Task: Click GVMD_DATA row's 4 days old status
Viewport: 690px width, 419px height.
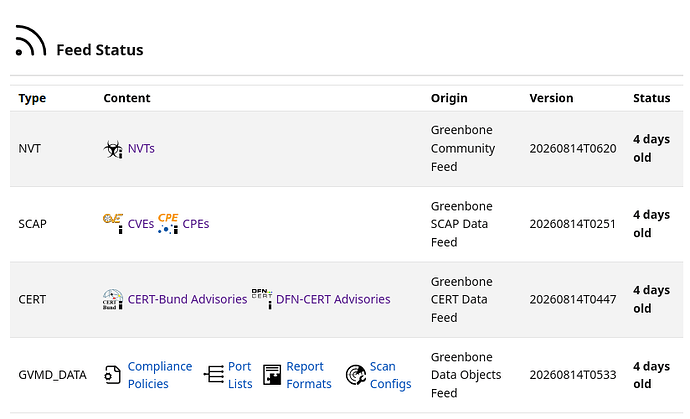Action: [652, 375]
